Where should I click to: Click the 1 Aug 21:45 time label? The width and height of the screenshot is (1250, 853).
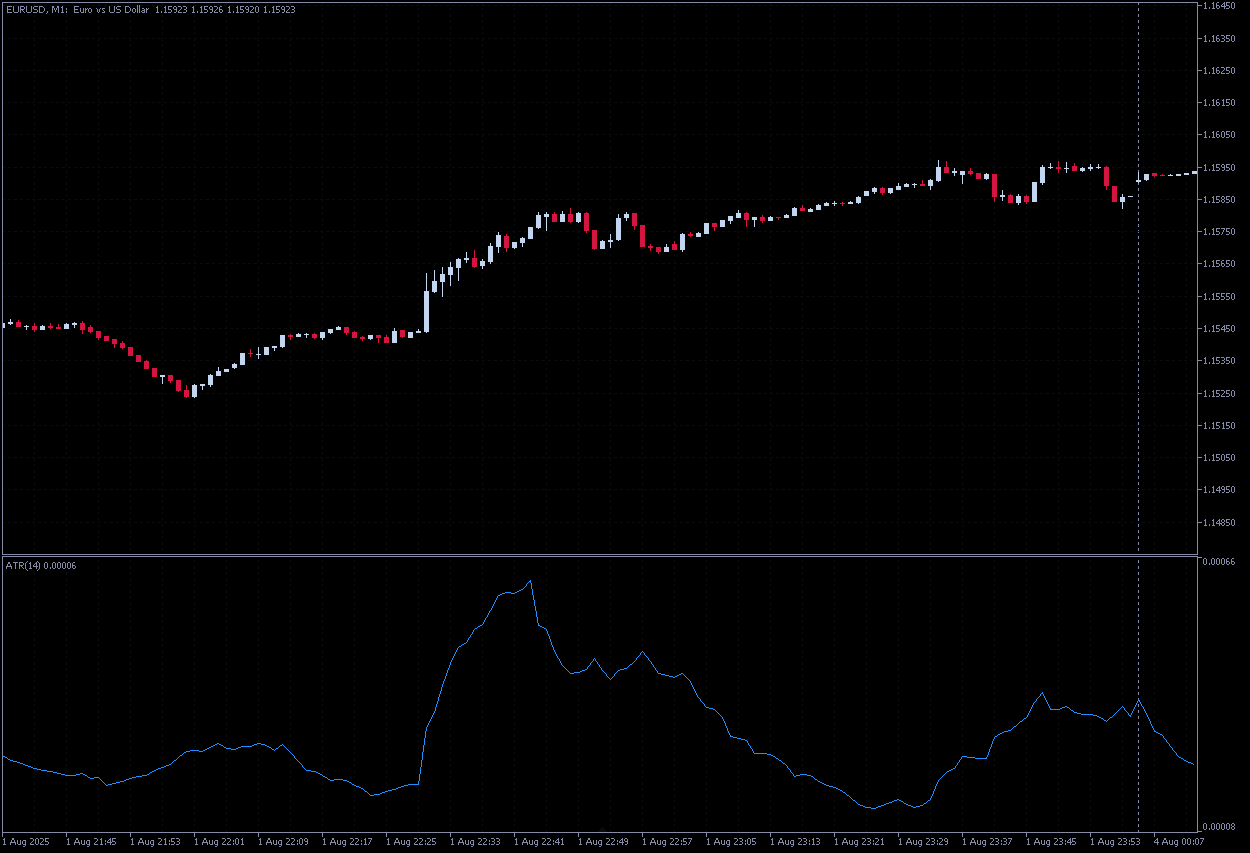coord(91,842)
